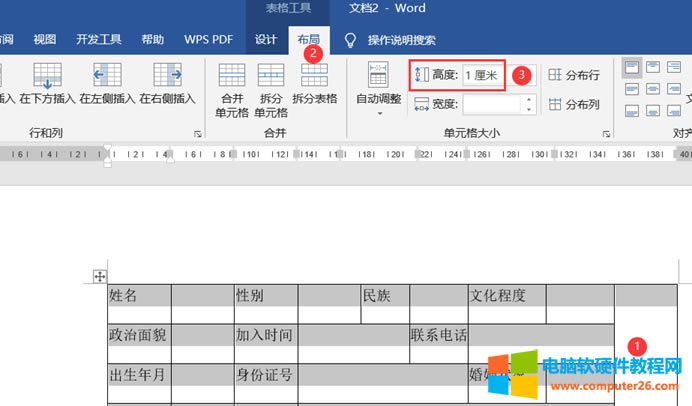Click Distribute Columns (分布列) button
Screen dimensions: 692x406
click(x=574, y=104)
